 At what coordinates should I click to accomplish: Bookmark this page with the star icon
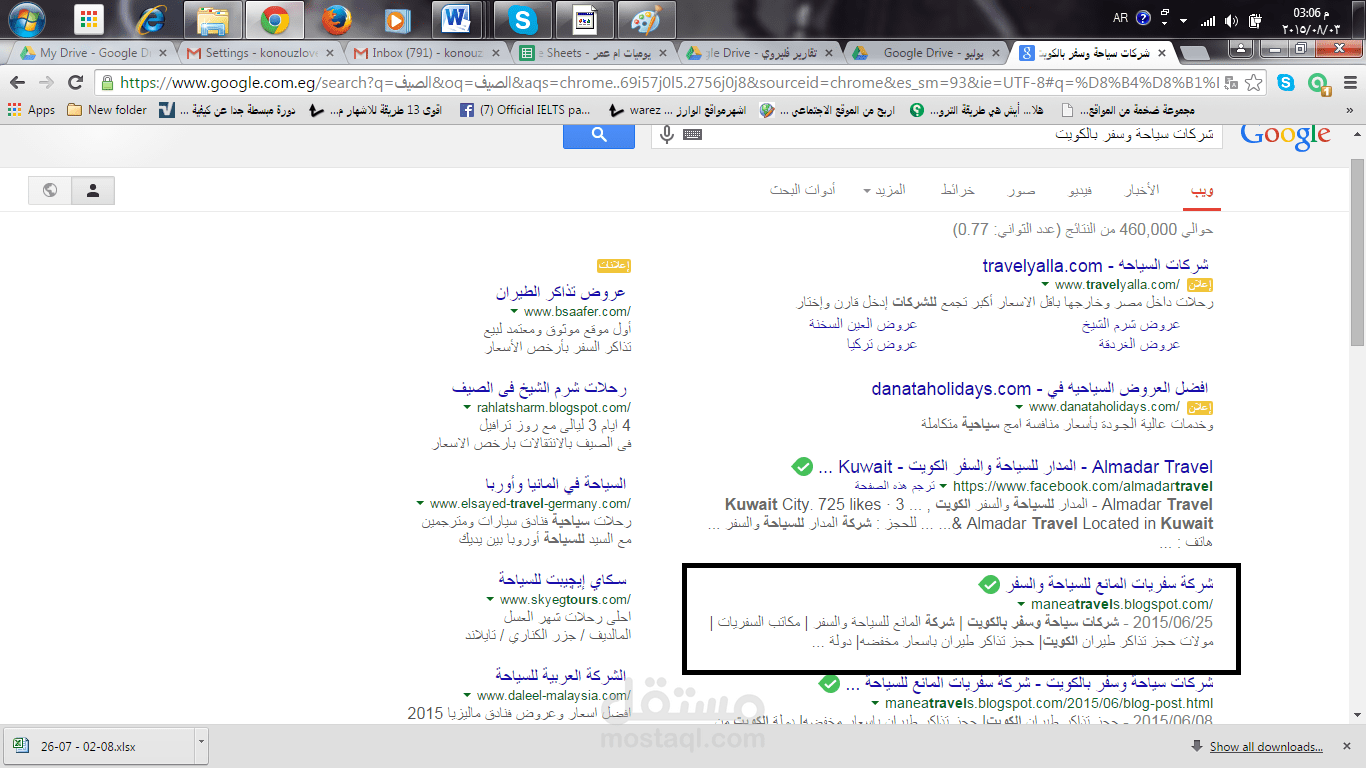[x=1253, y=83]
